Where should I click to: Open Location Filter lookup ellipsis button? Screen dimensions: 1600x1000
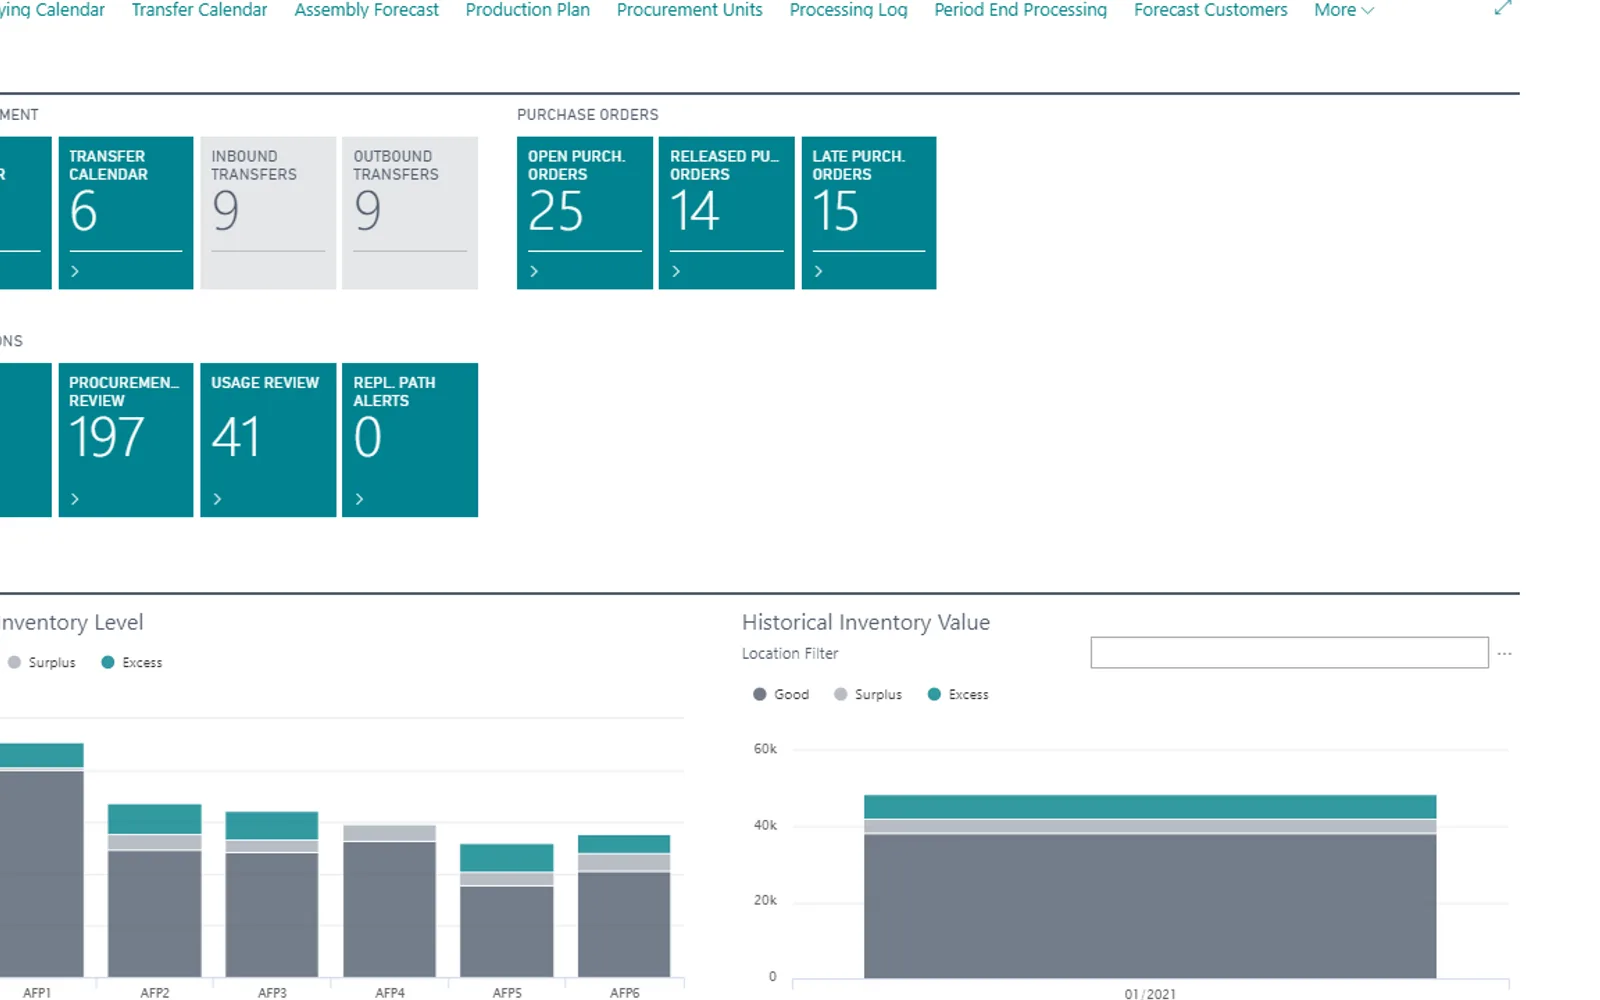(1504, 653)
